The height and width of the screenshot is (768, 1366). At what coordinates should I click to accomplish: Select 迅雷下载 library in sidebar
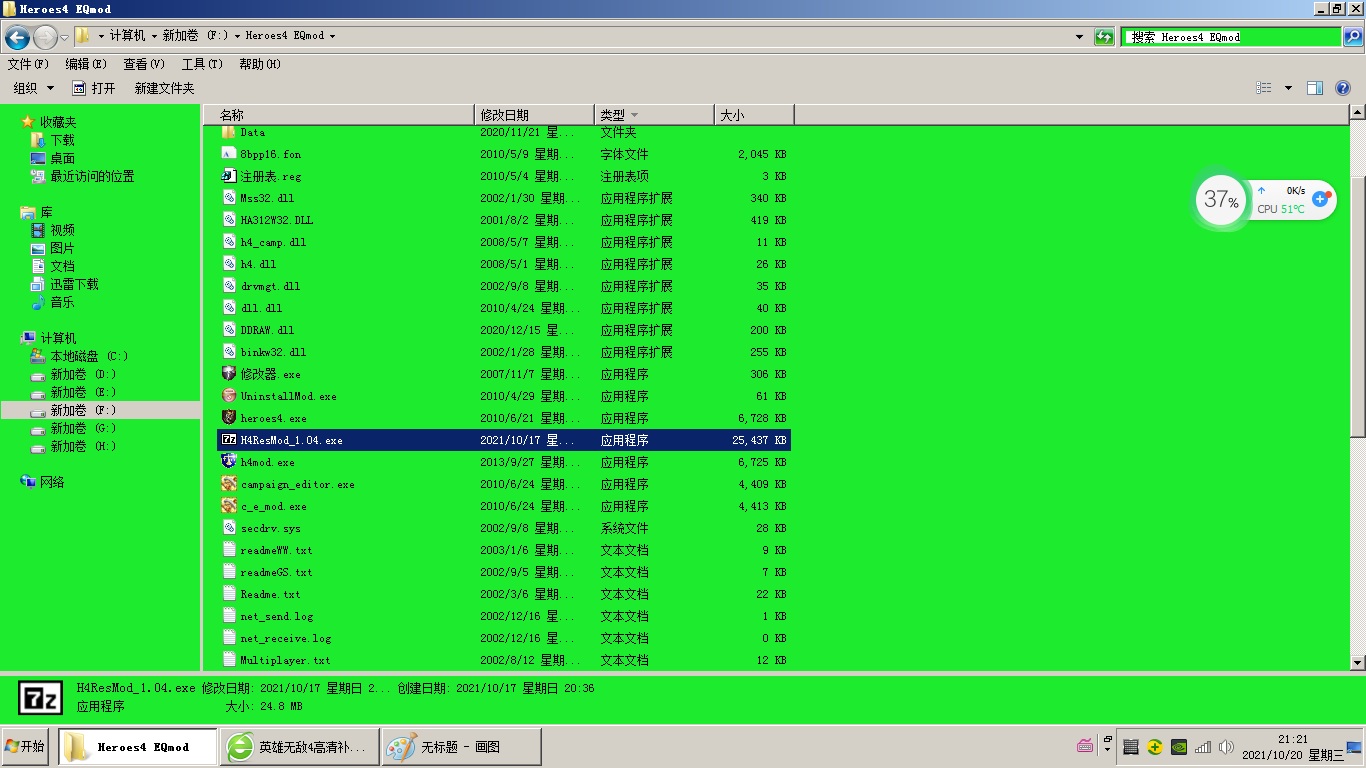tap(74, 284)
